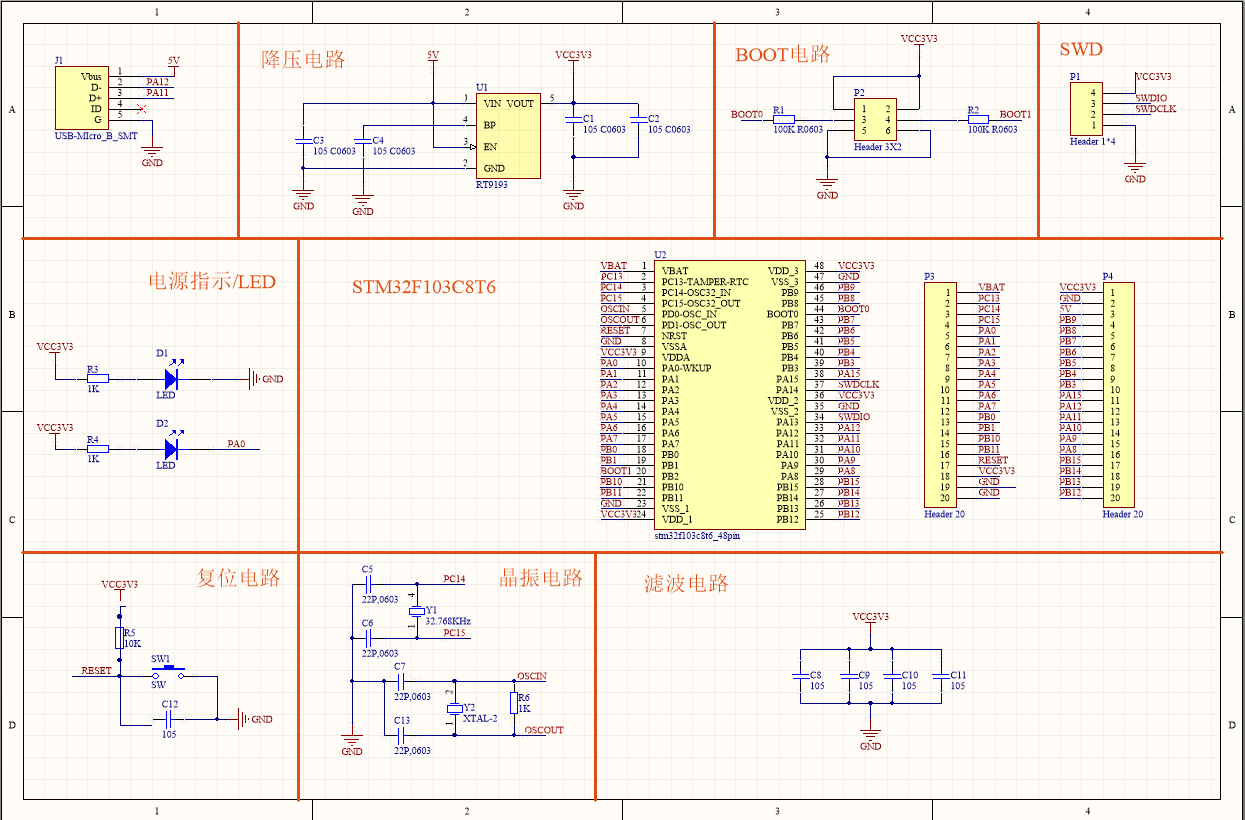Viewport: 1245px width, 820px height.
Task: Click the LED D1 diode symbol
Action: pos(170,378)
